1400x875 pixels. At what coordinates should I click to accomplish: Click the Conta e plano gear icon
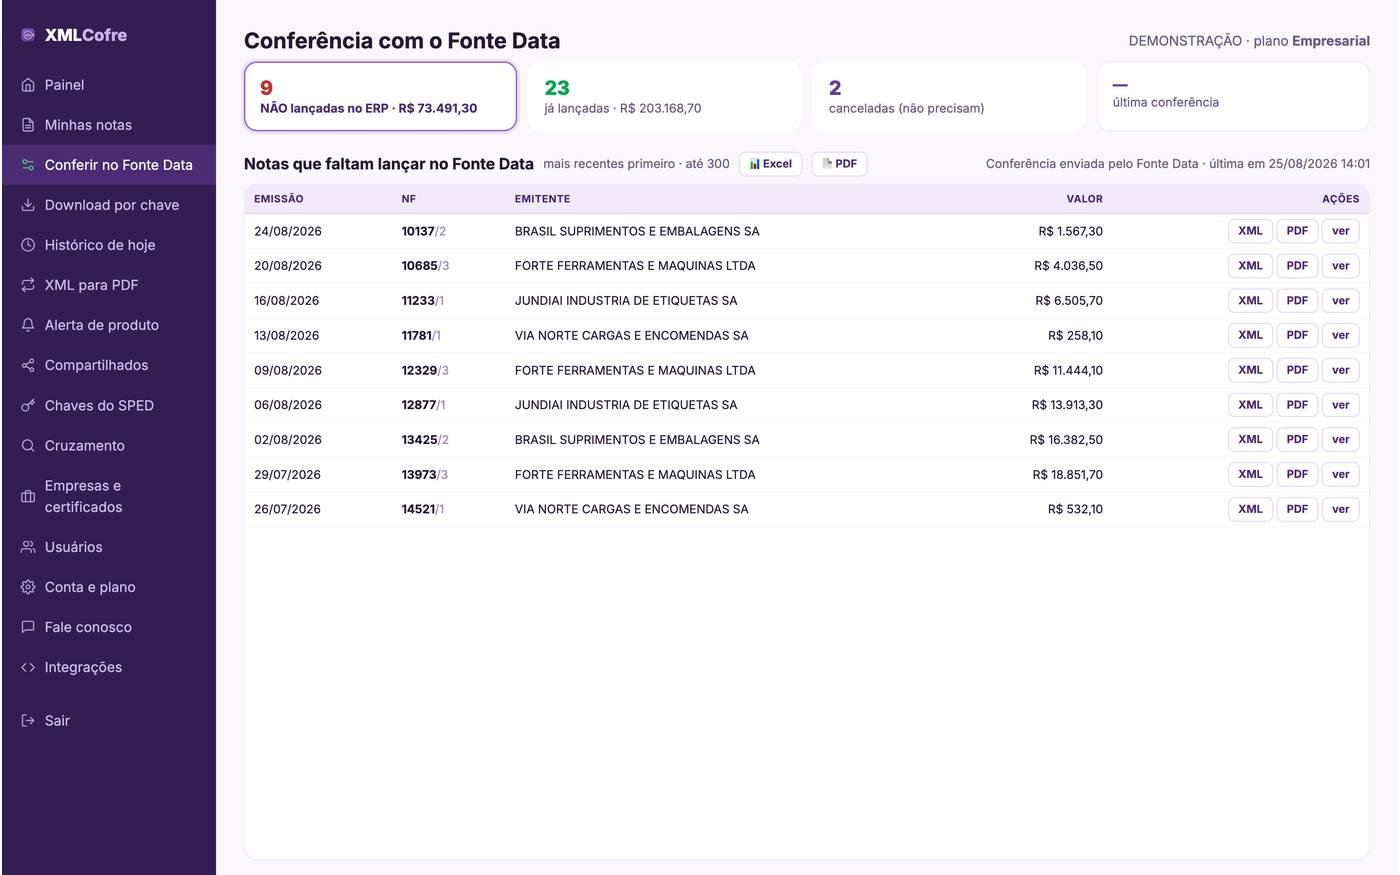tap(28, 587)
